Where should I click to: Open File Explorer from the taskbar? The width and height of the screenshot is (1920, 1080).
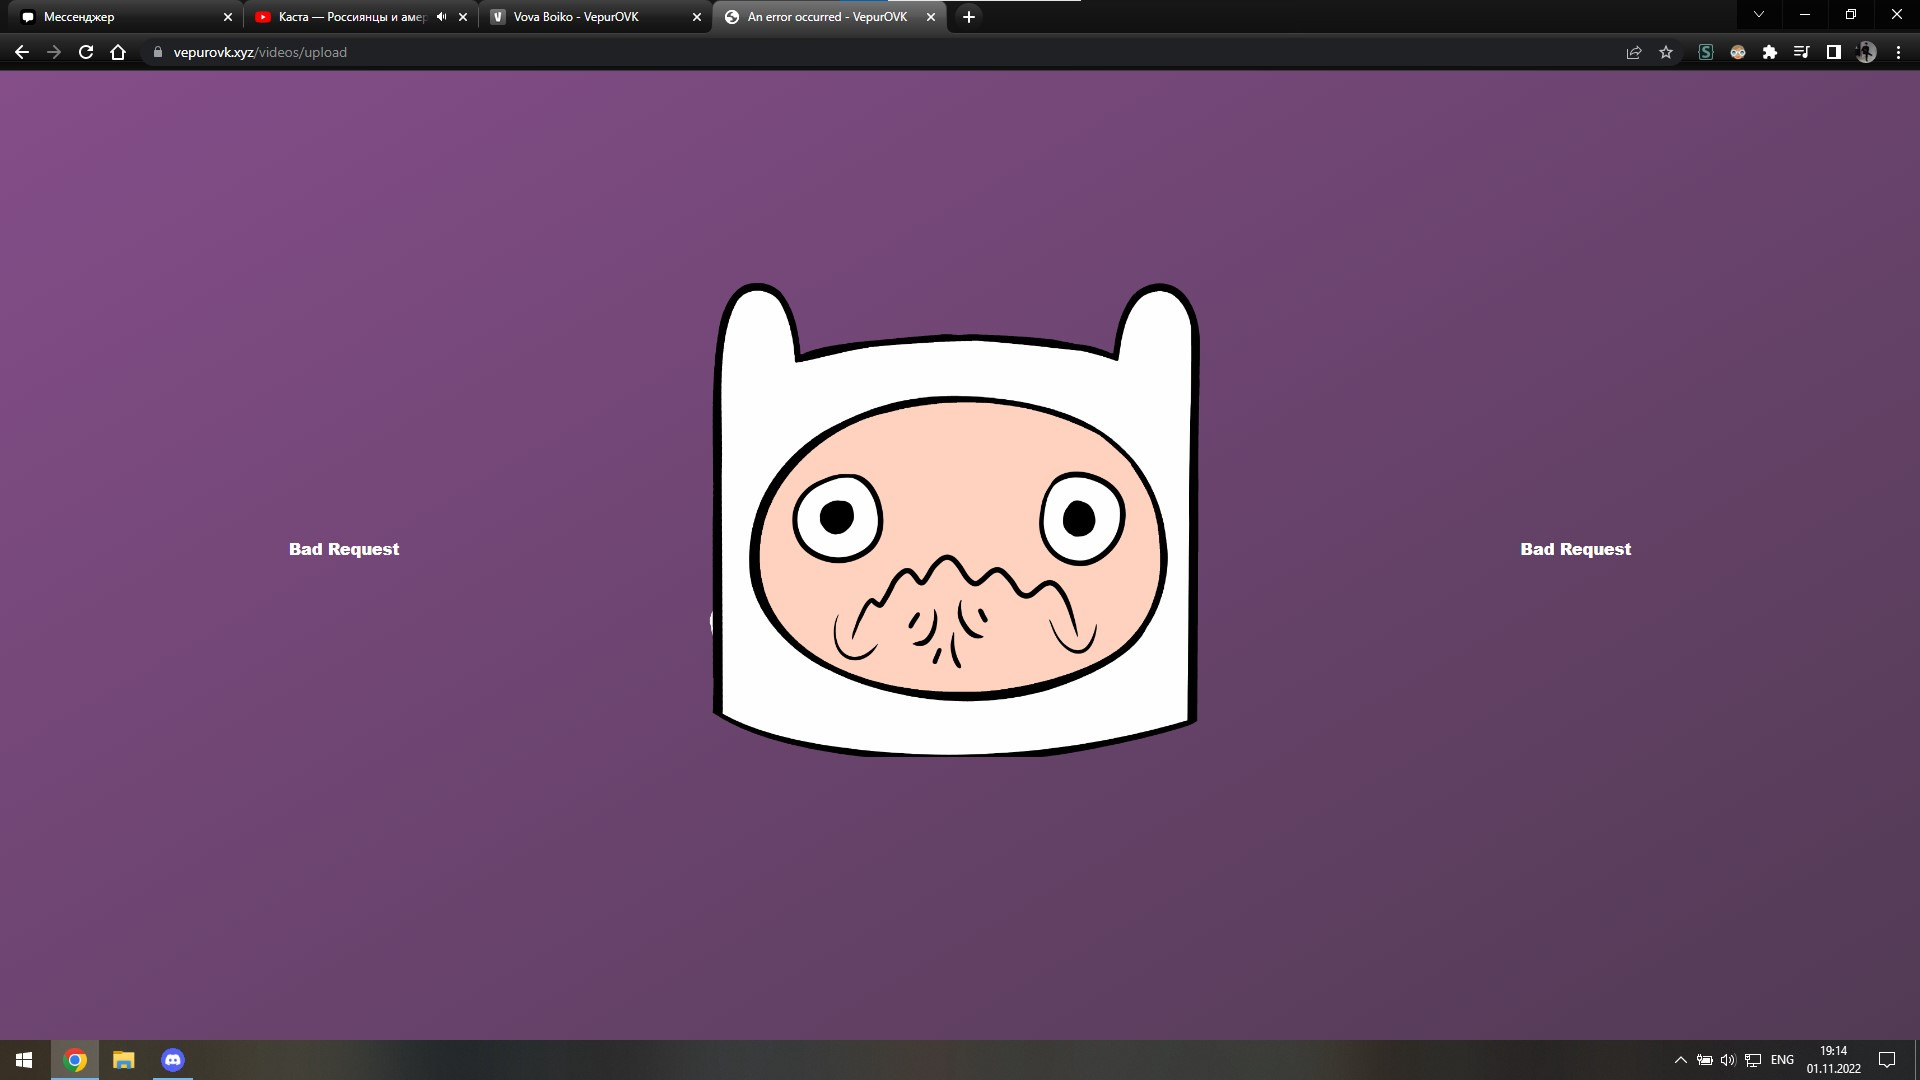click(124, 1060)
